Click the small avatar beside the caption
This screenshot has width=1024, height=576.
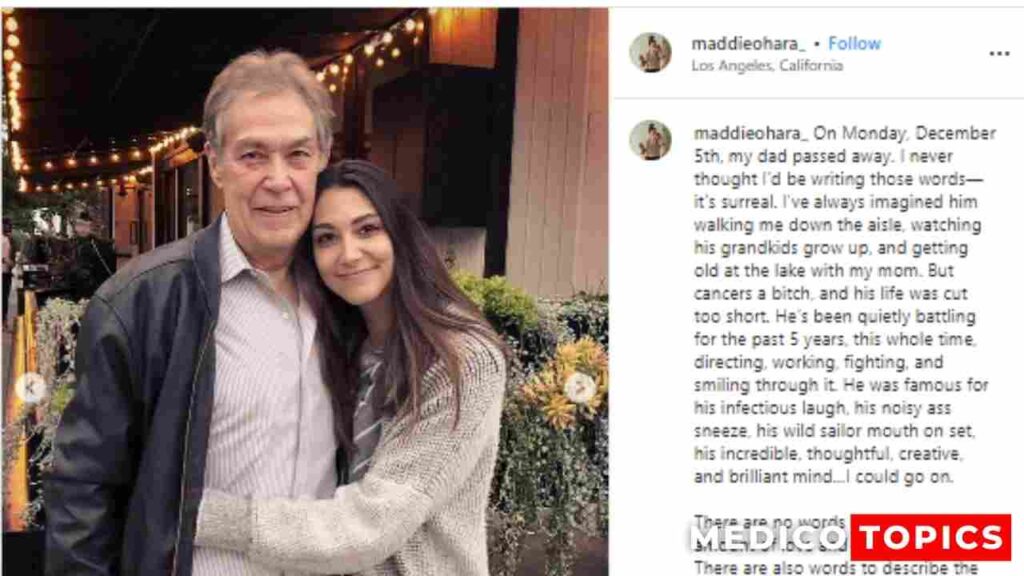[x=650, y=141]
